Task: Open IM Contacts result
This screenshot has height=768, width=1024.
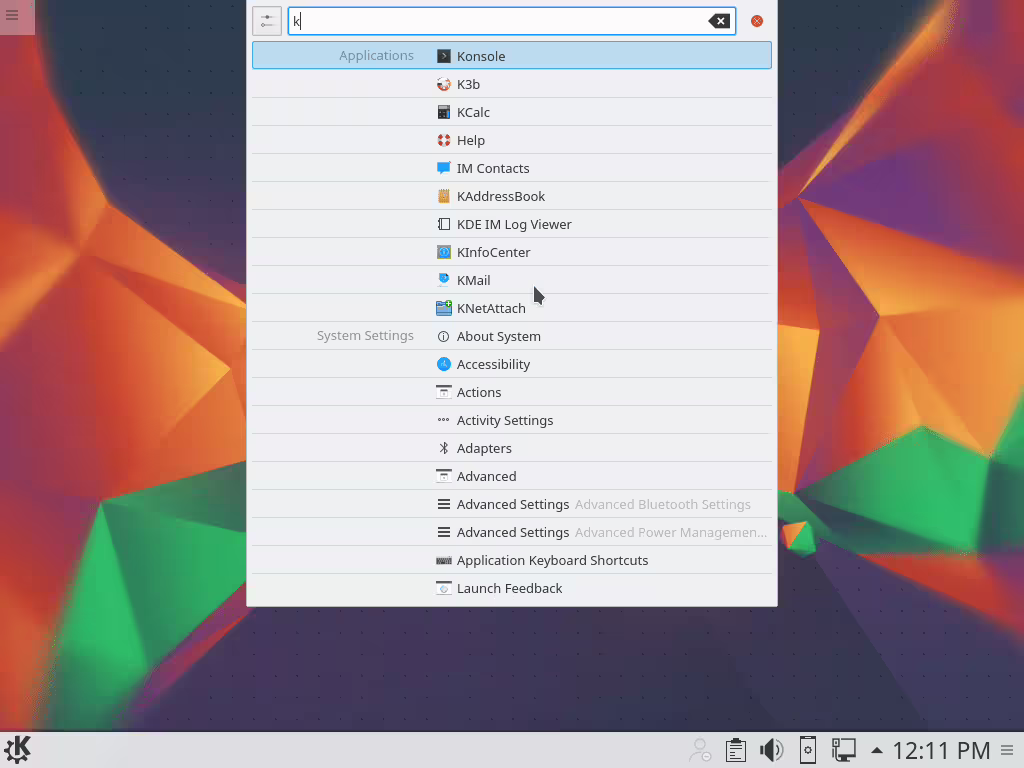Action: pyautogui.click(x=512, y=168)
